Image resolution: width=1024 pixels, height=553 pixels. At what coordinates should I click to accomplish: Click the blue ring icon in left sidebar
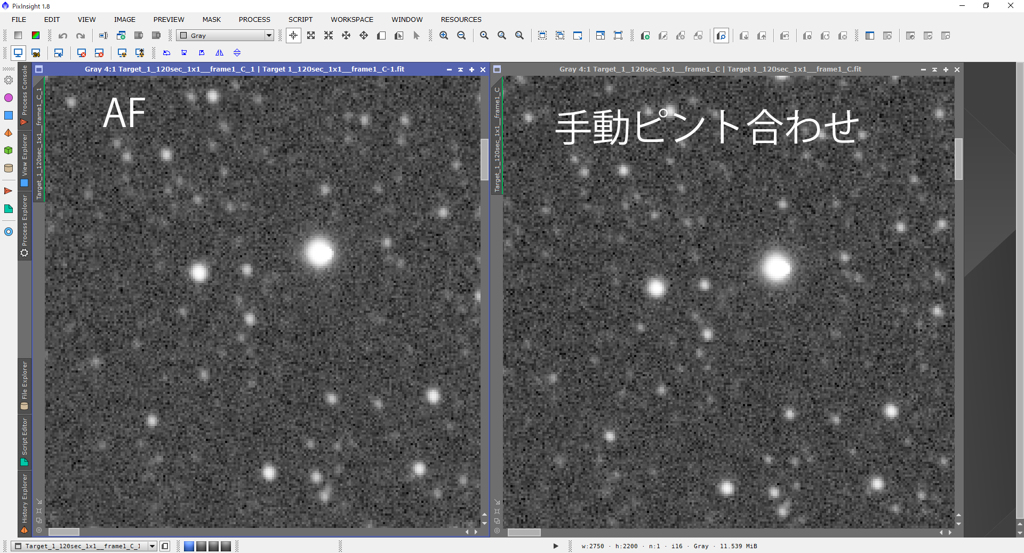pyautogui.click(x=8, y=232)
